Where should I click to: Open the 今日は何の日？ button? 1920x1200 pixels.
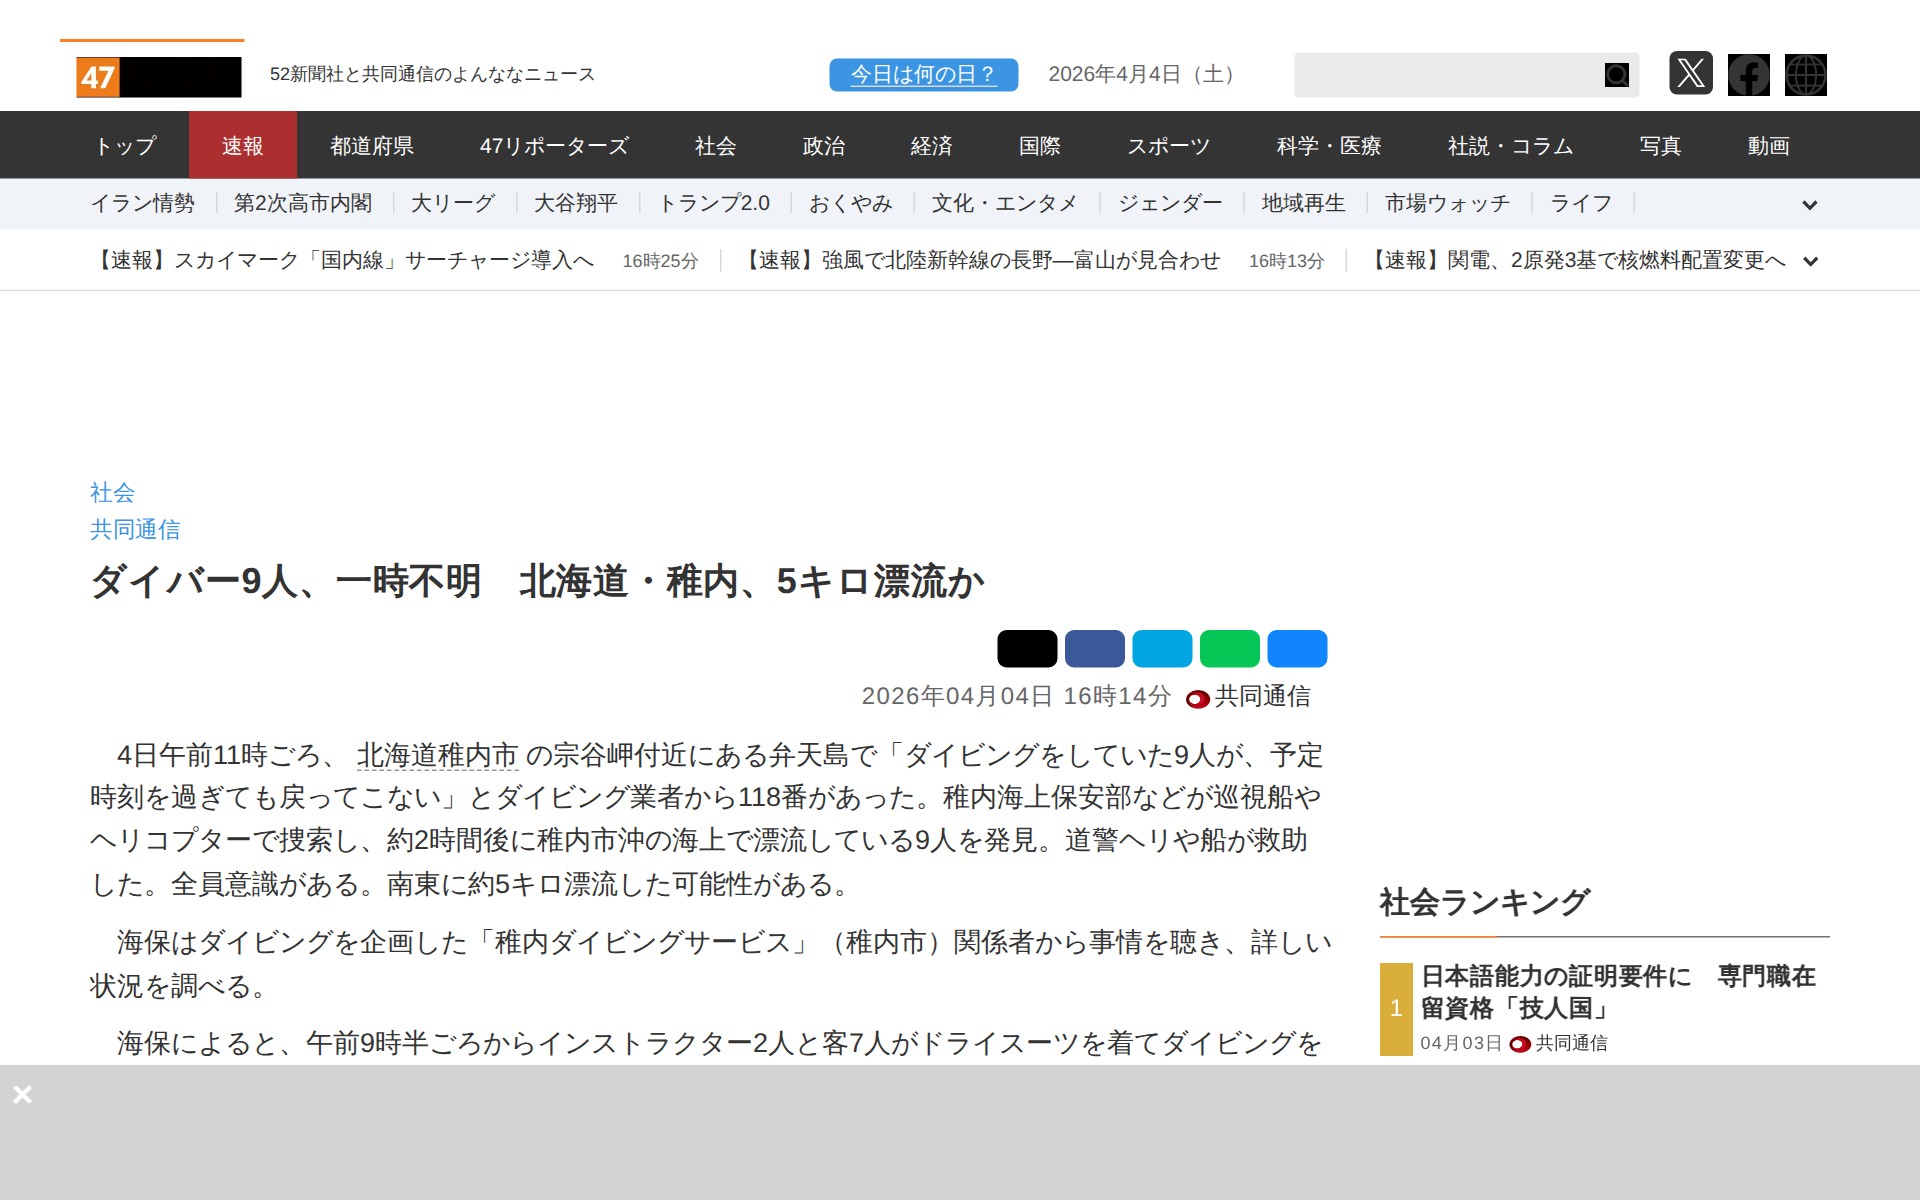click(x=923, y=74)
